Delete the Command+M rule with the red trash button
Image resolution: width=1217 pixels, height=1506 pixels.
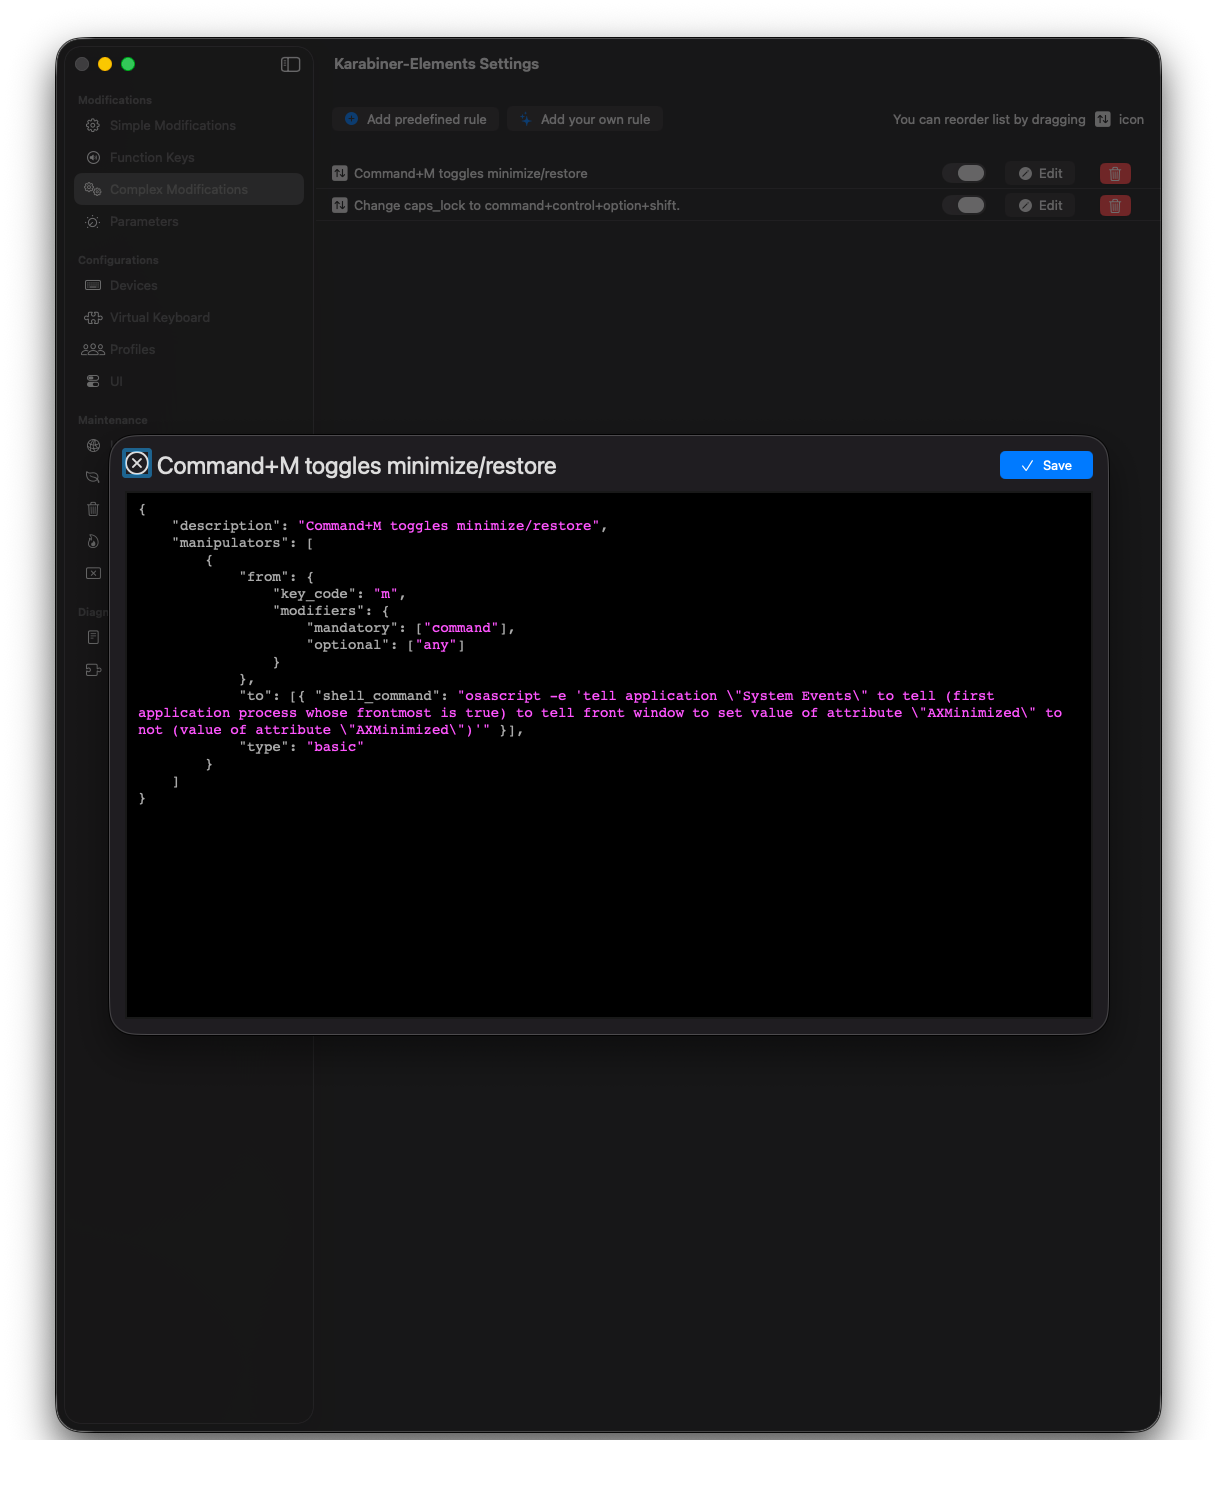tap(1115, 173)
